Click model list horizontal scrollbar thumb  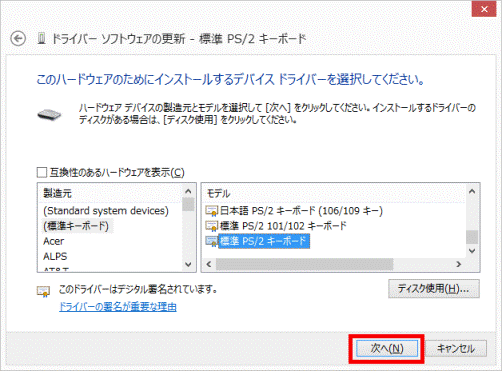[x=305, y=264]
